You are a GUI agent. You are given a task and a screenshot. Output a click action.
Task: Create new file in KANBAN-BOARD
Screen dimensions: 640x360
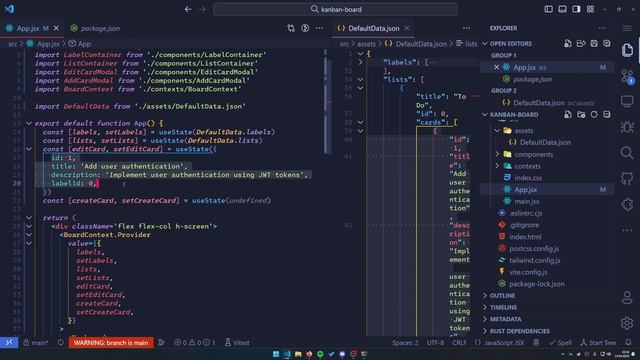(x=568, y=115)
